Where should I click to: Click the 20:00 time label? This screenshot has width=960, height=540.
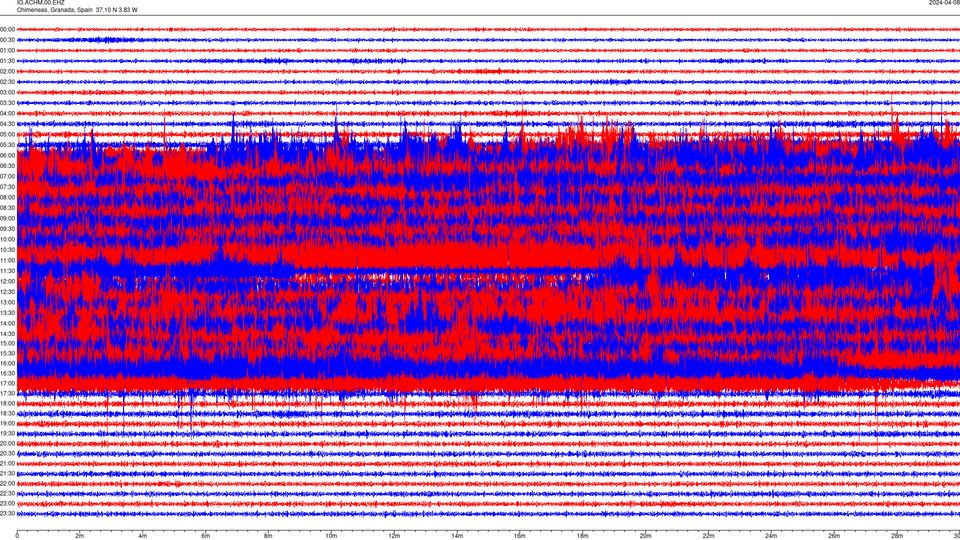point(7,443)
